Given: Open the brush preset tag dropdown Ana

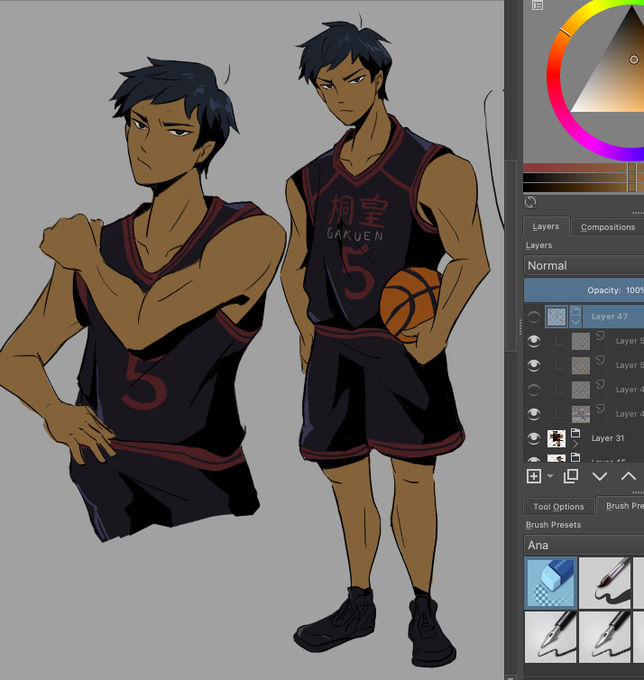Looking at the screenshot, I should [584, 545].
